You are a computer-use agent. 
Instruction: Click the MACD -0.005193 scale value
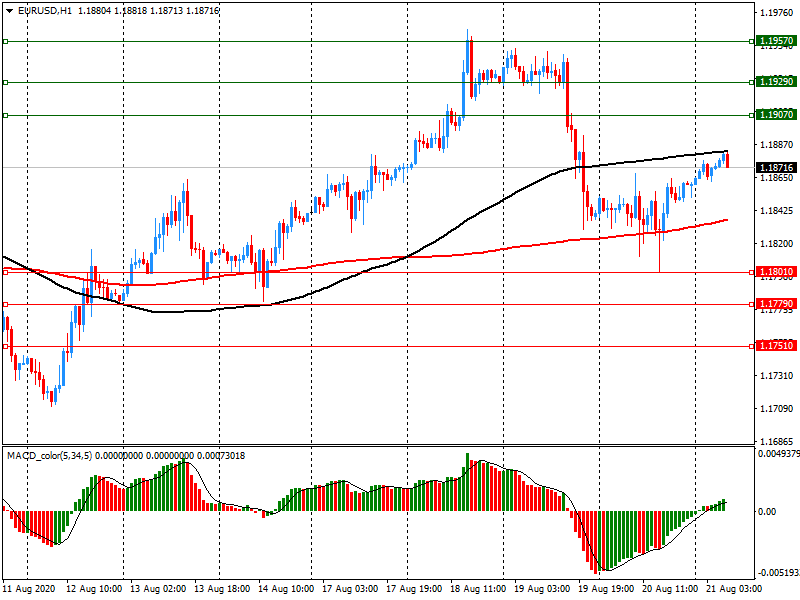click(779, 572)
